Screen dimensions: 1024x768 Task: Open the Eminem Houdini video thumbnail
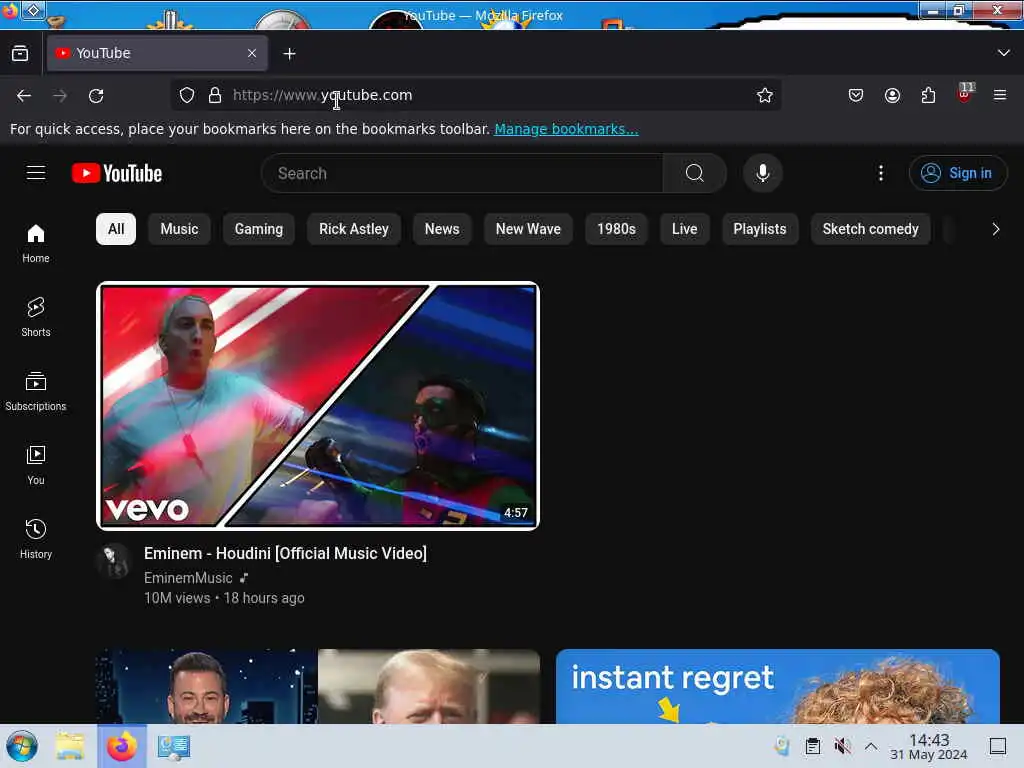[317, 406]
